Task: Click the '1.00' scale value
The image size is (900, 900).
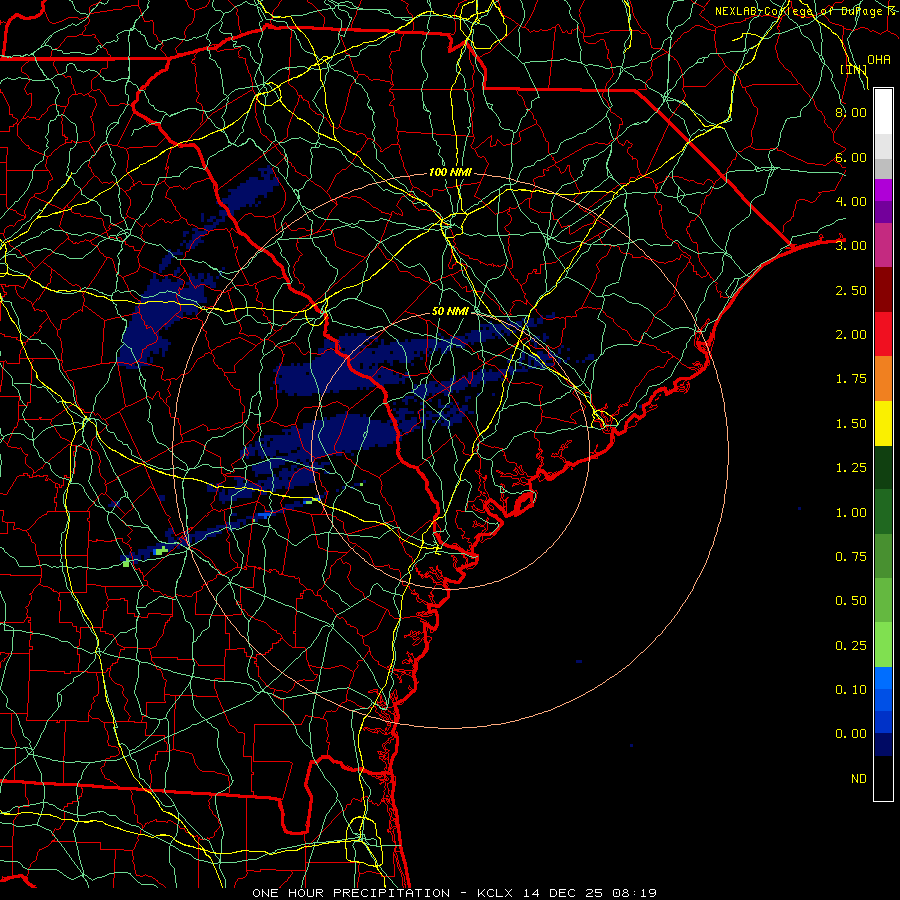Action: pyautogui.click(x=851, y=513)
